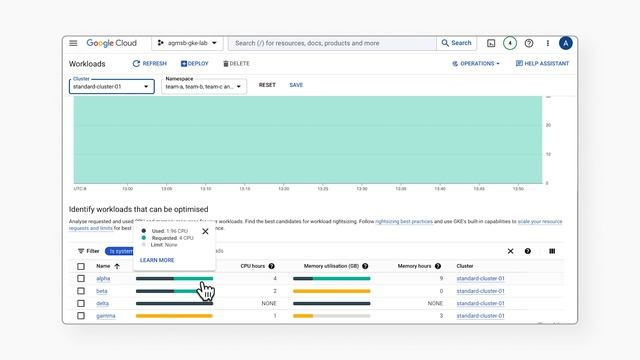Open the account avatar A
This screenshot has height=360, width=640.
[x=565, y=43]
